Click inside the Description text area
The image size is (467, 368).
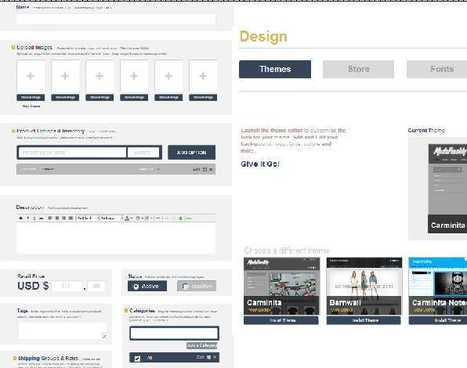pyautogui.click(x=116, y=239)
